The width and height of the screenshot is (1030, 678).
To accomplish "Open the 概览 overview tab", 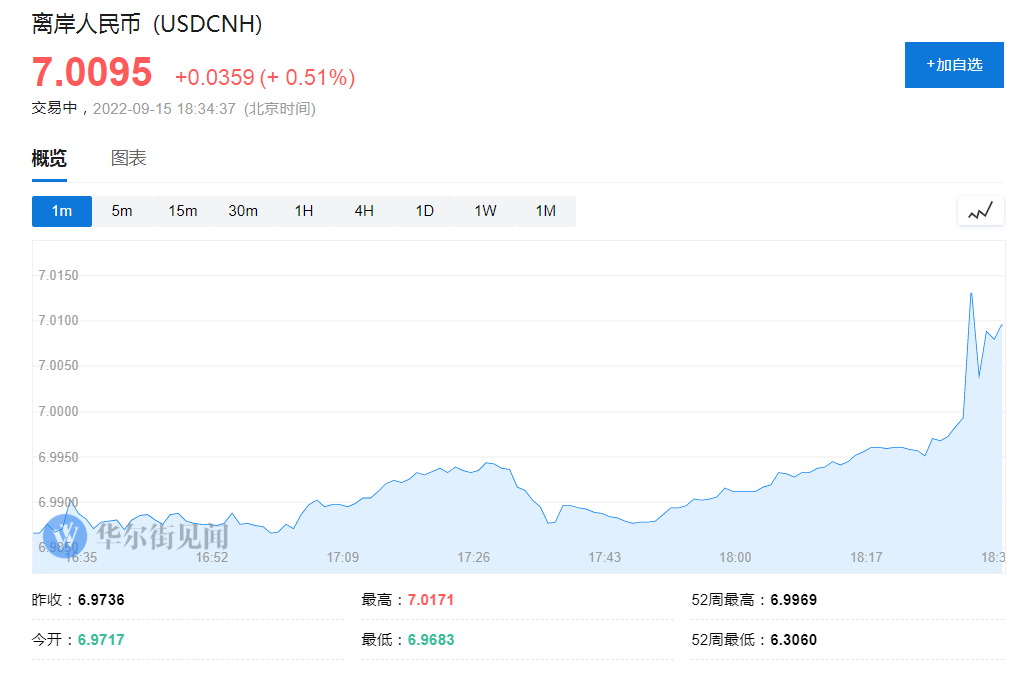I will (49, 158).
